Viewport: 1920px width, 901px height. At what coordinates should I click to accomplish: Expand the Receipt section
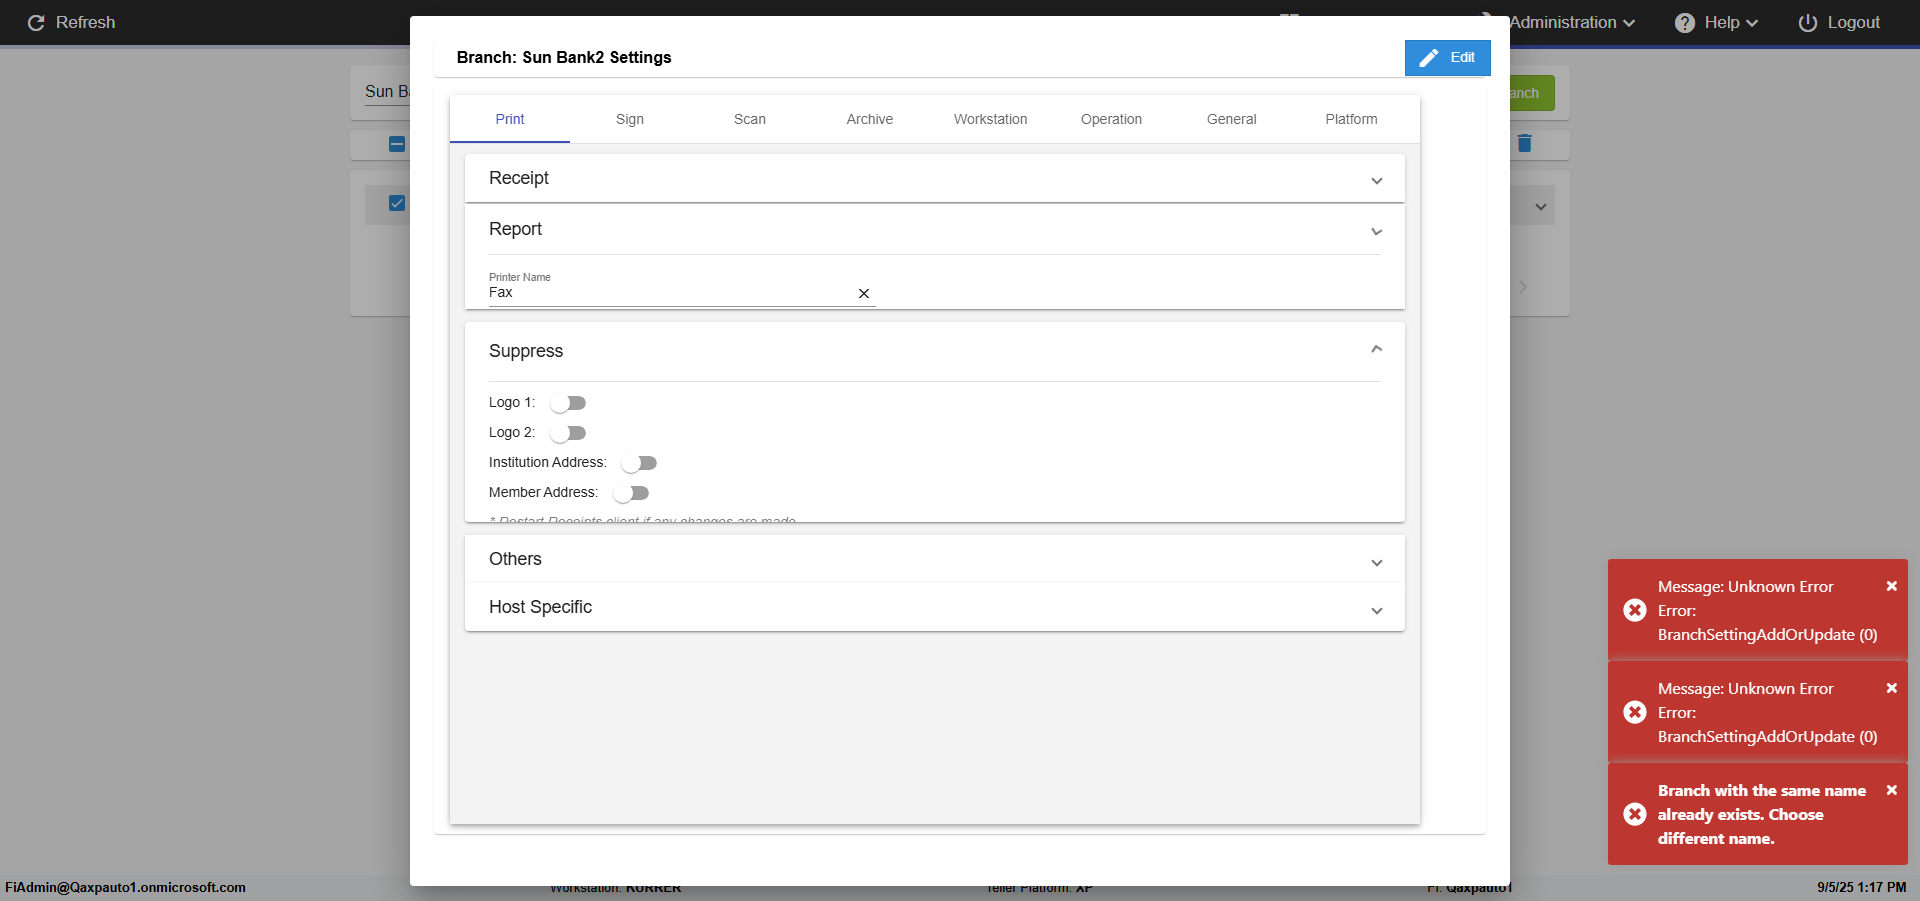click(1376, 181)
